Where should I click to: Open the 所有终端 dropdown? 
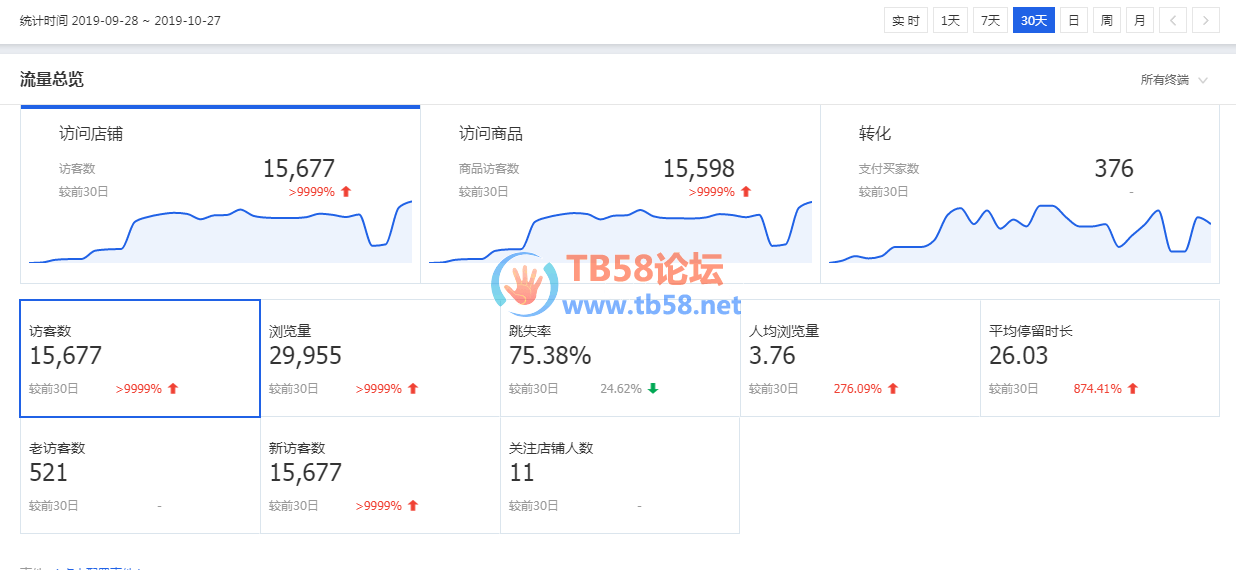pyautogui.click(x=1174, y=80)
